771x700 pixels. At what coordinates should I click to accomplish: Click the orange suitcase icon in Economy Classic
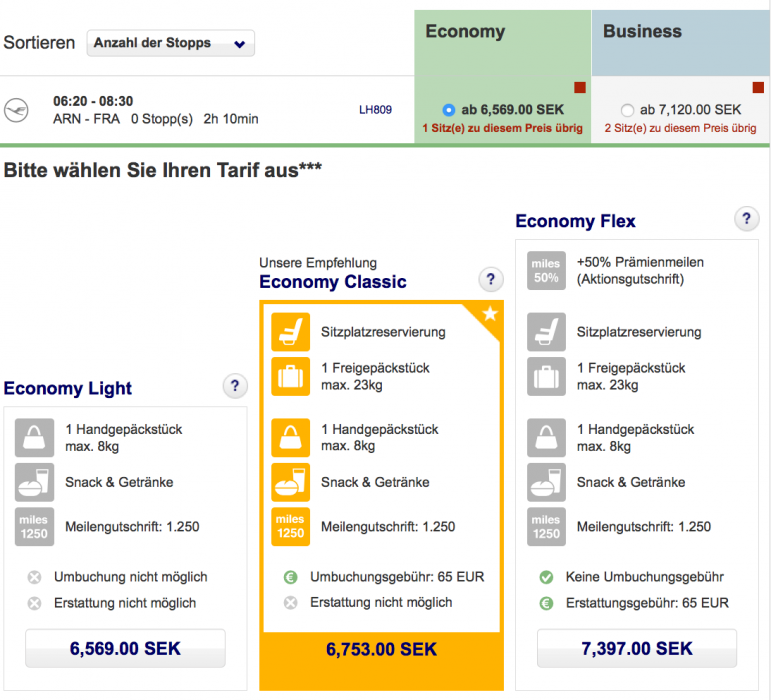291,377
